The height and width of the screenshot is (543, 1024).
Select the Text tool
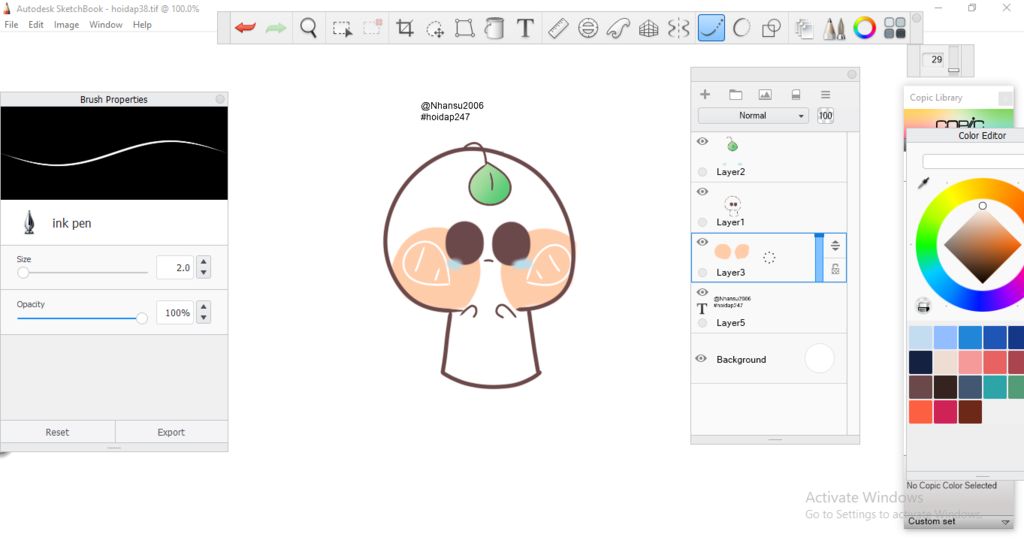[525, 28]
